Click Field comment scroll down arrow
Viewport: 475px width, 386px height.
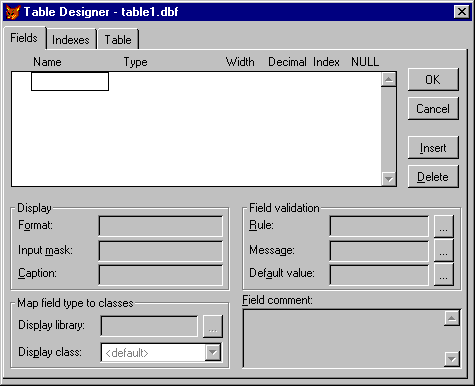coord(452,359)
